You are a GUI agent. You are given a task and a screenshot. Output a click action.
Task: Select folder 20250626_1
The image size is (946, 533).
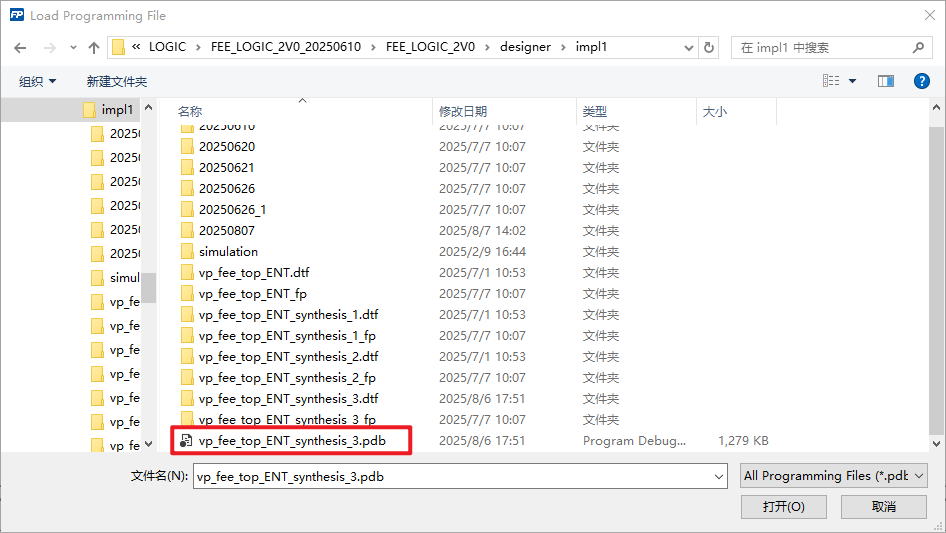point(232,209)
